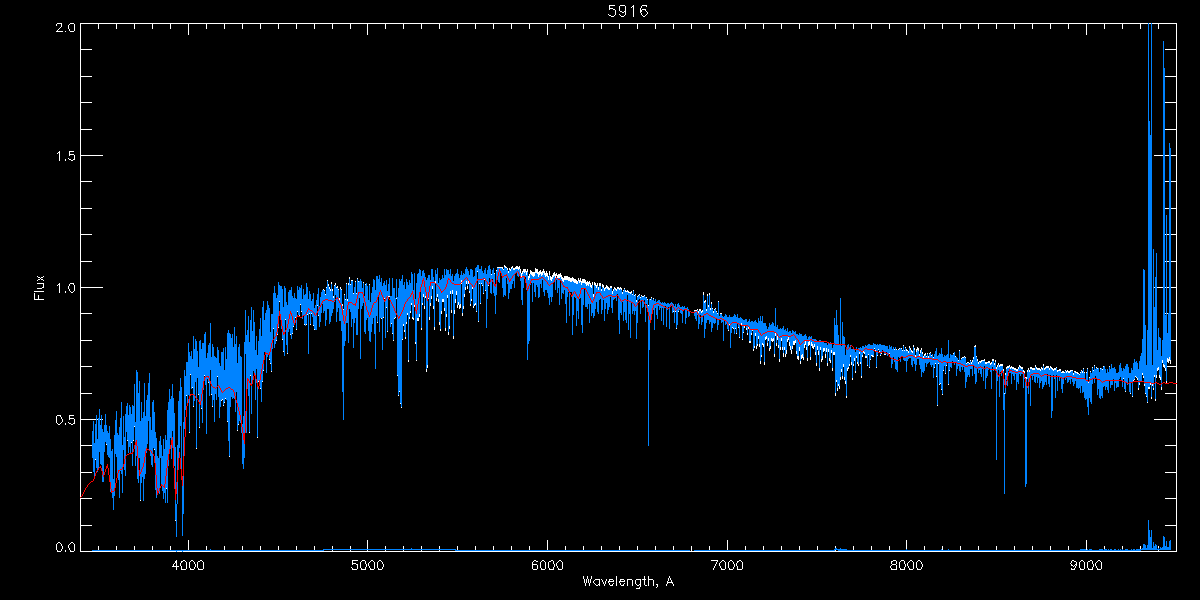Viewport: 1200px width, 600px height.
Task: Click the 7000 wavelength tick label
Action: tap(727, 565)
